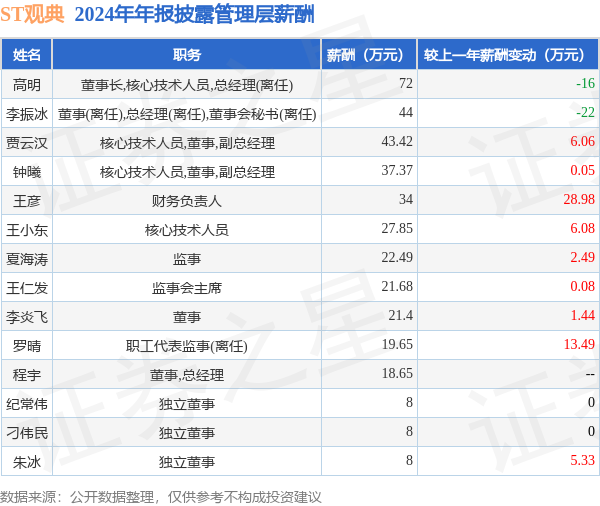Click the orange ST观典 title text
600x506 pixels.
pyautogui.click(x=32, y=14)
